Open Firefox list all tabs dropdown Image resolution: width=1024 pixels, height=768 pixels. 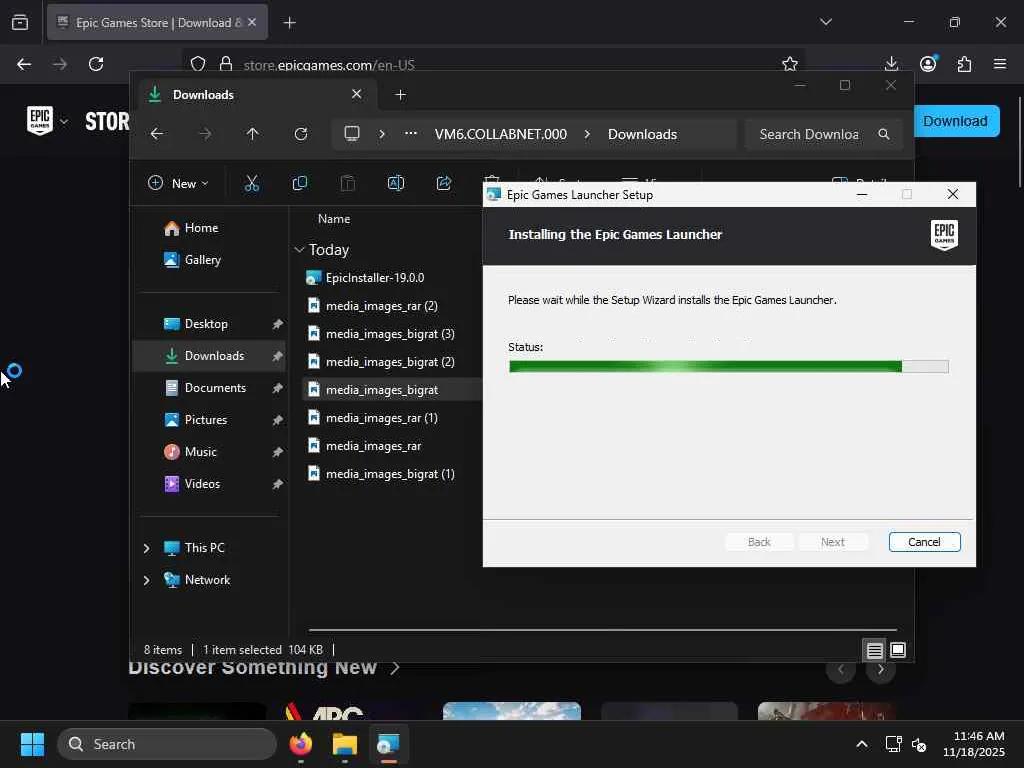[826, 22]
